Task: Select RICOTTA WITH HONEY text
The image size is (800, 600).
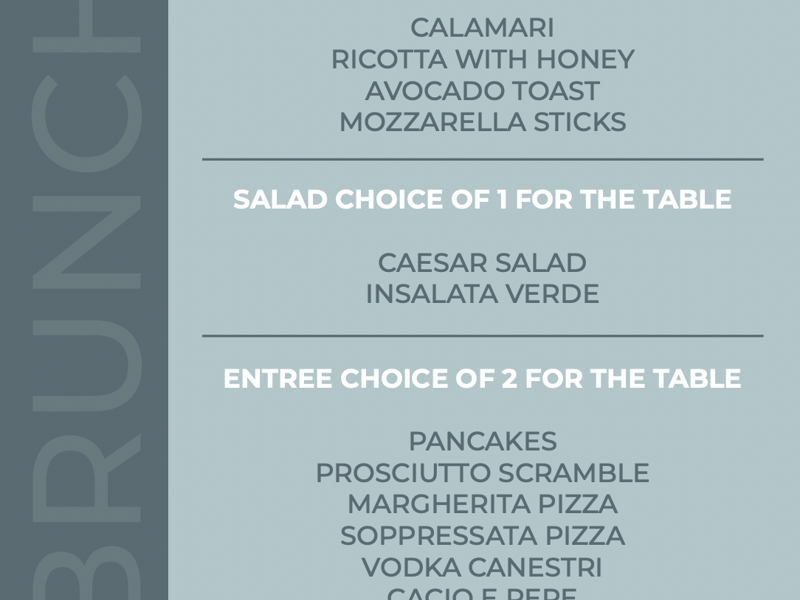Action: pos(483,59)
